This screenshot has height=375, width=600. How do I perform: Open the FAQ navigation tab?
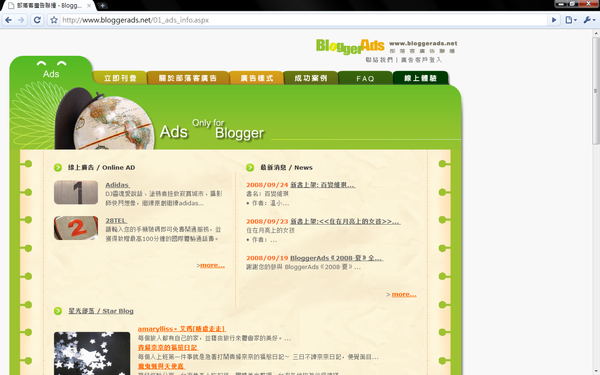click(365, 78)
